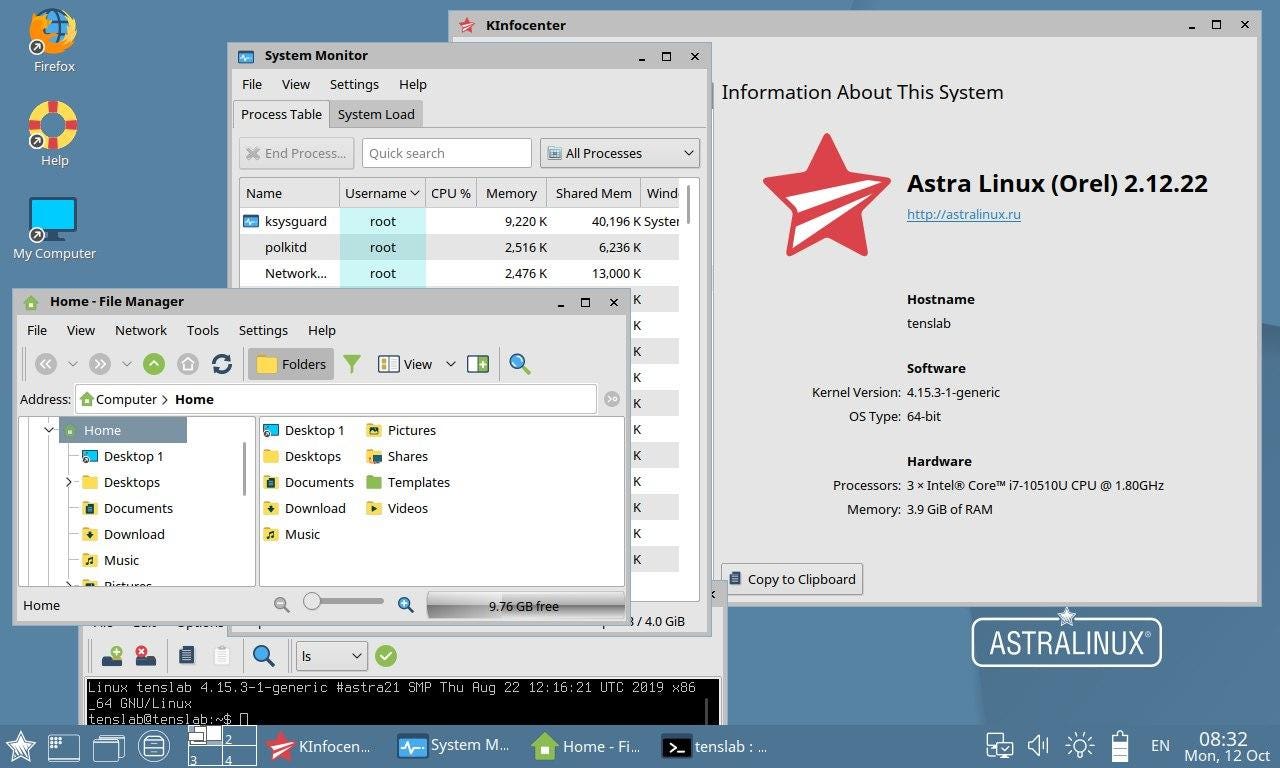Toggle the Folders sidebar button
The width and height of the screenshot is (1280, 768).
point(290,364)
